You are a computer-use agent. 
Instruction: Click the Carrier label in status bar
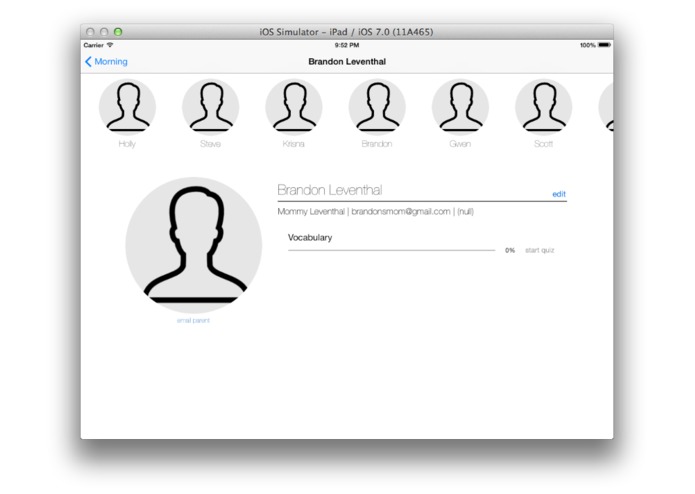pyautogui.click(x=94, y=45)
